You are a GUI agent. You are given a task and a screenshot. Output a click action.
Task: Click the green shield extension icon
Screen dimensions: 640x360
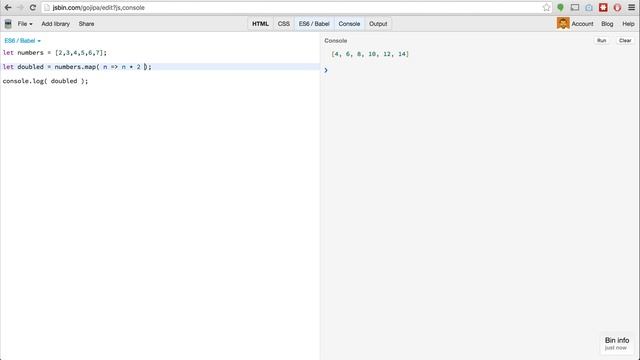[x=560, y=7]
